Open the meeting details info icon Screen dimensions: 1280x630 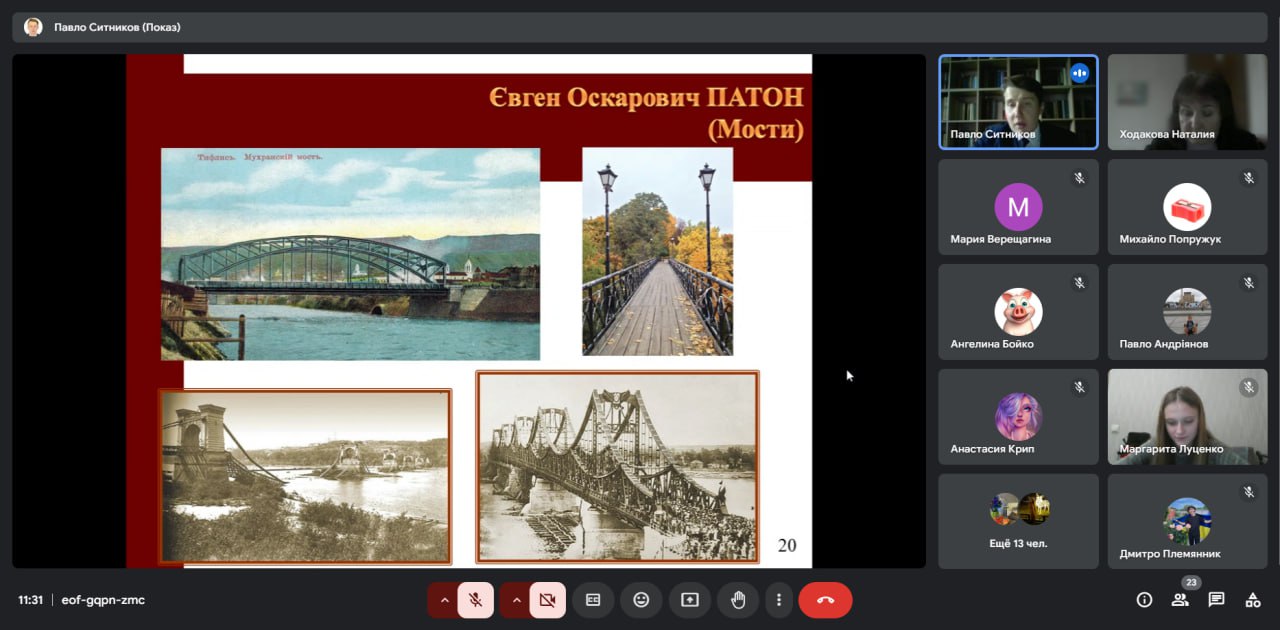[x=1145, y=600]
